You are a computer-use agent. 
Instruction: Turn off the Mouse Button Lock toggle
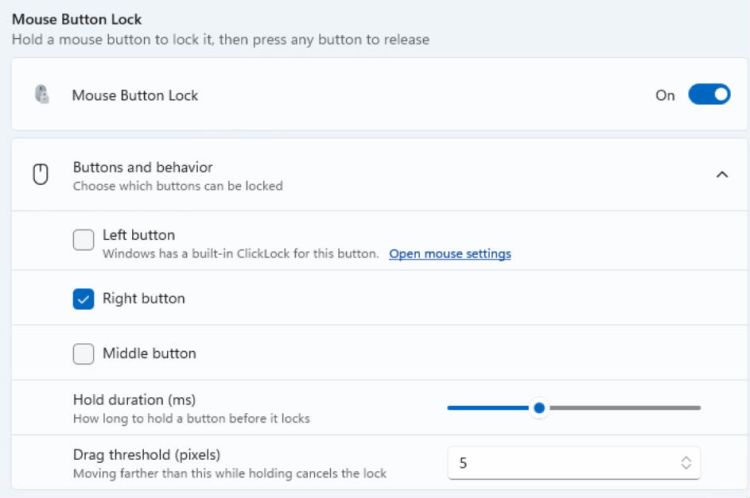tap(709, 94)
